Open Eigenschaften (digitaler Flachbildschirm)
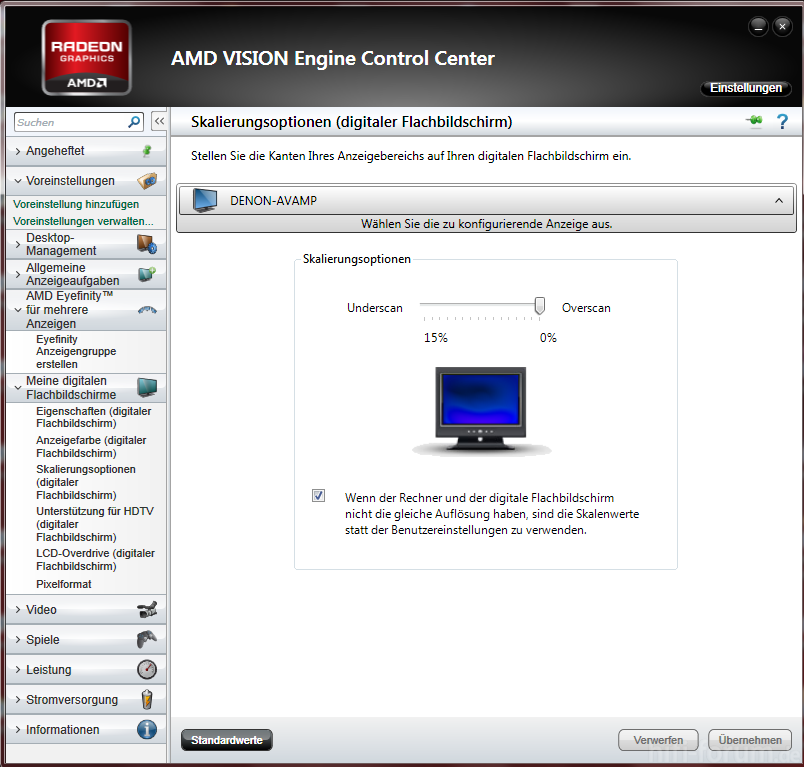Viewport: 804px width, 767px height. pos(93,417)
